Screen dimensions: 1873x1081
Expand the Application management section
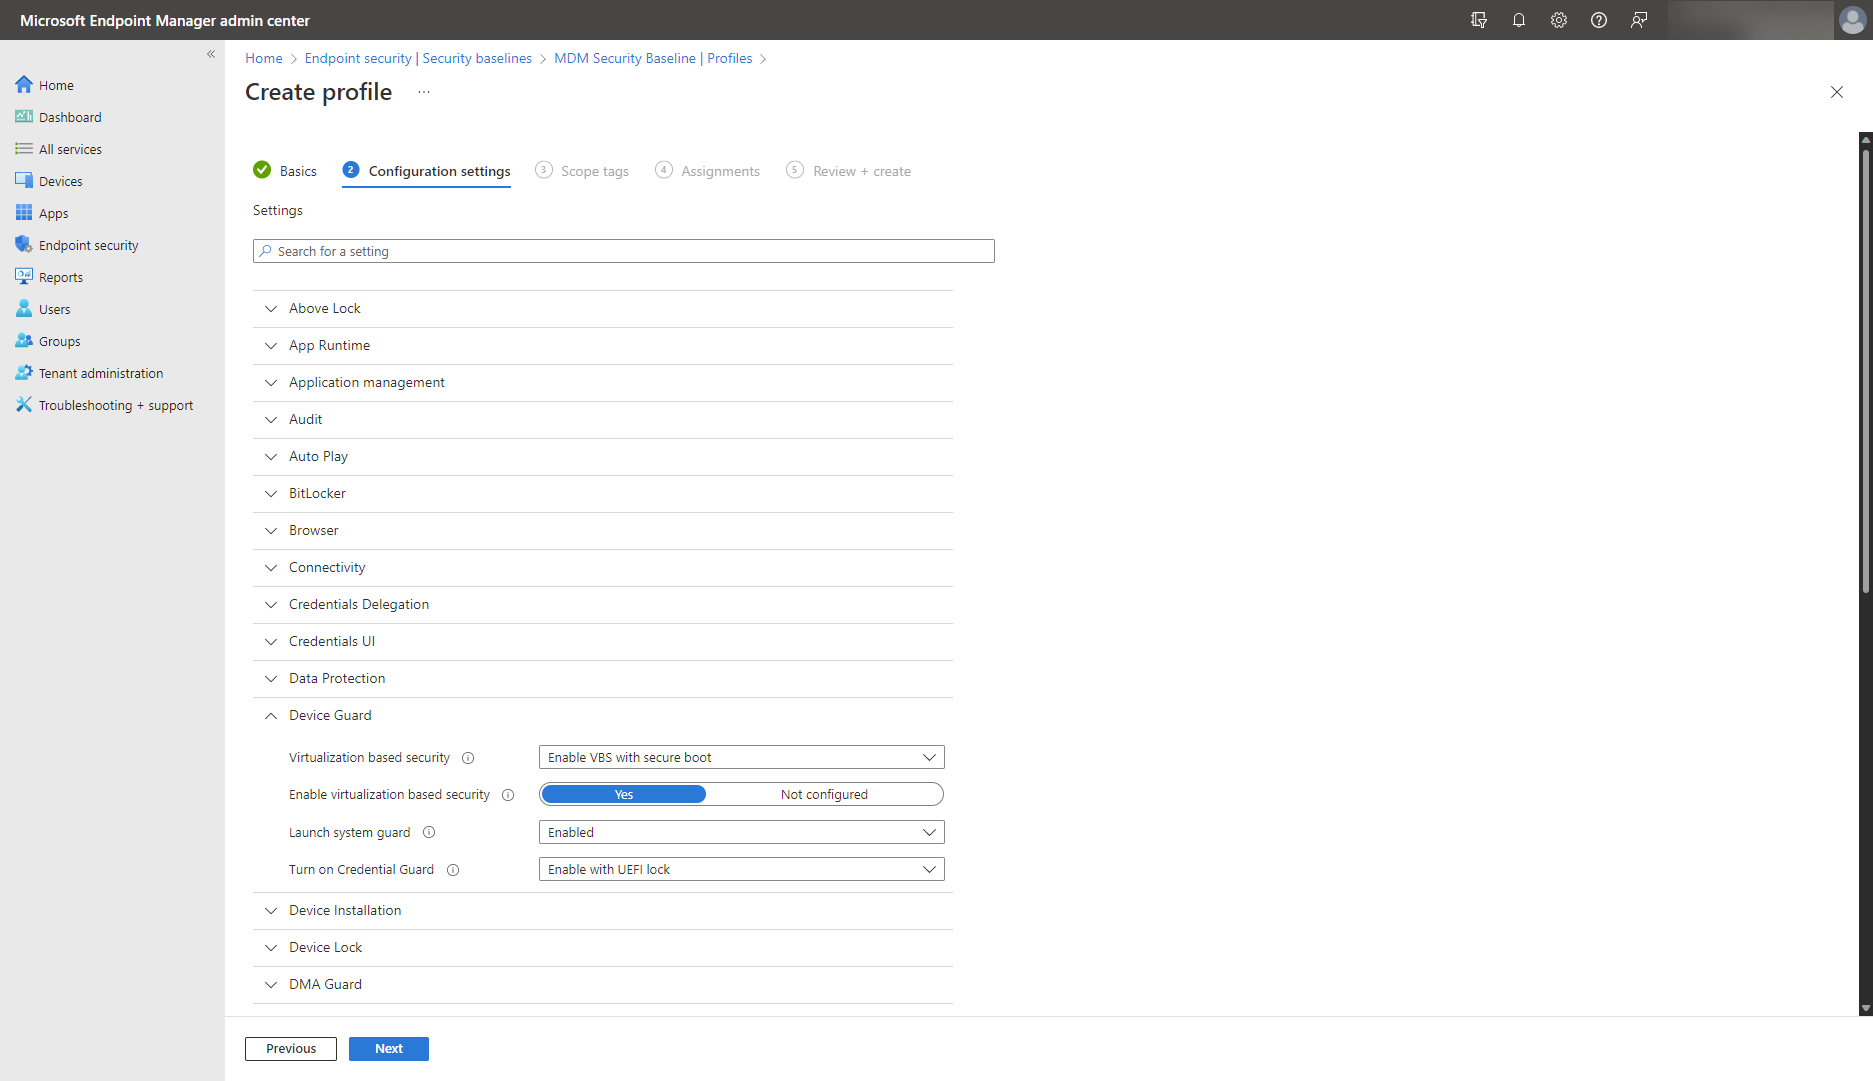tap(603, 383)
